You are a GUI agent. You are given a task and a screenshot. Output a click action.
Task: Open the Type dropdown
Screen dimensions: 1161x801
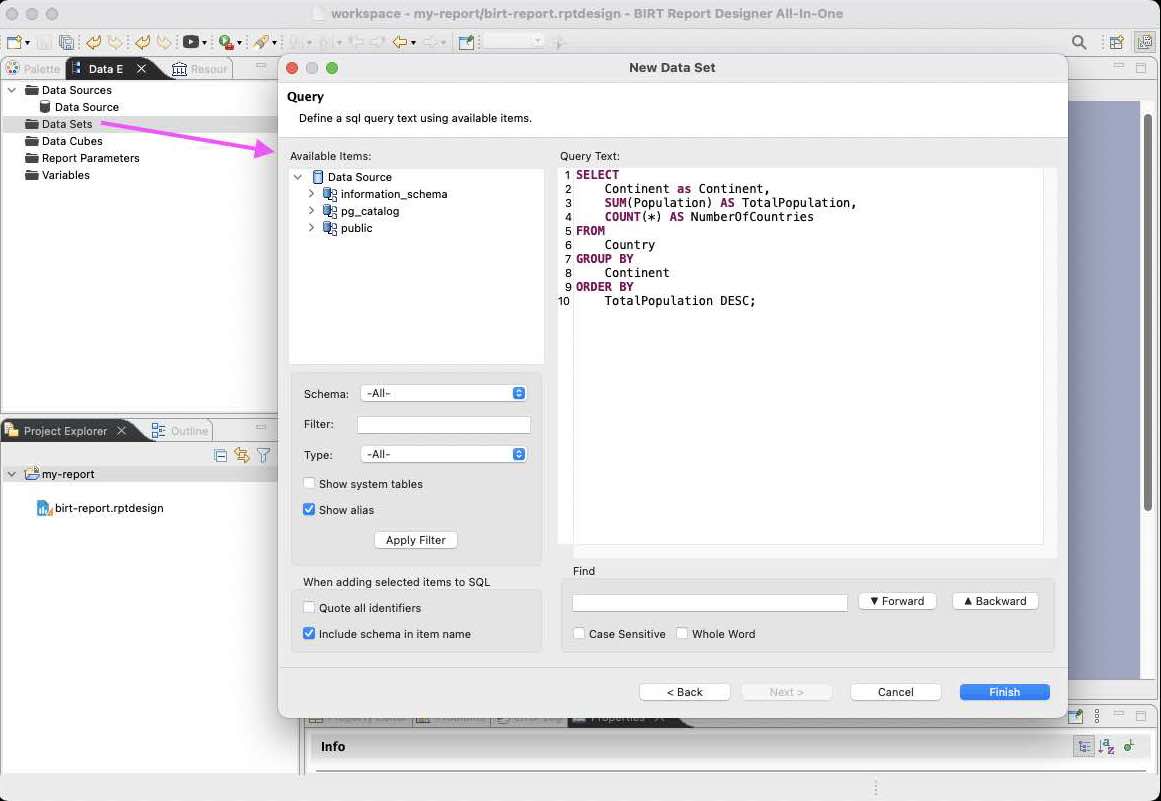coord(444,454)
